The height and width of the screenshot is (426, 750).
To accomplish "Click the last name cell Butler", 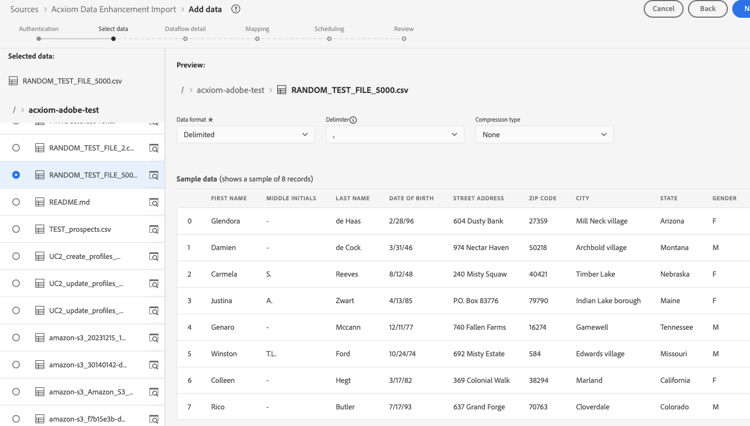I will [x=345, y=407].
